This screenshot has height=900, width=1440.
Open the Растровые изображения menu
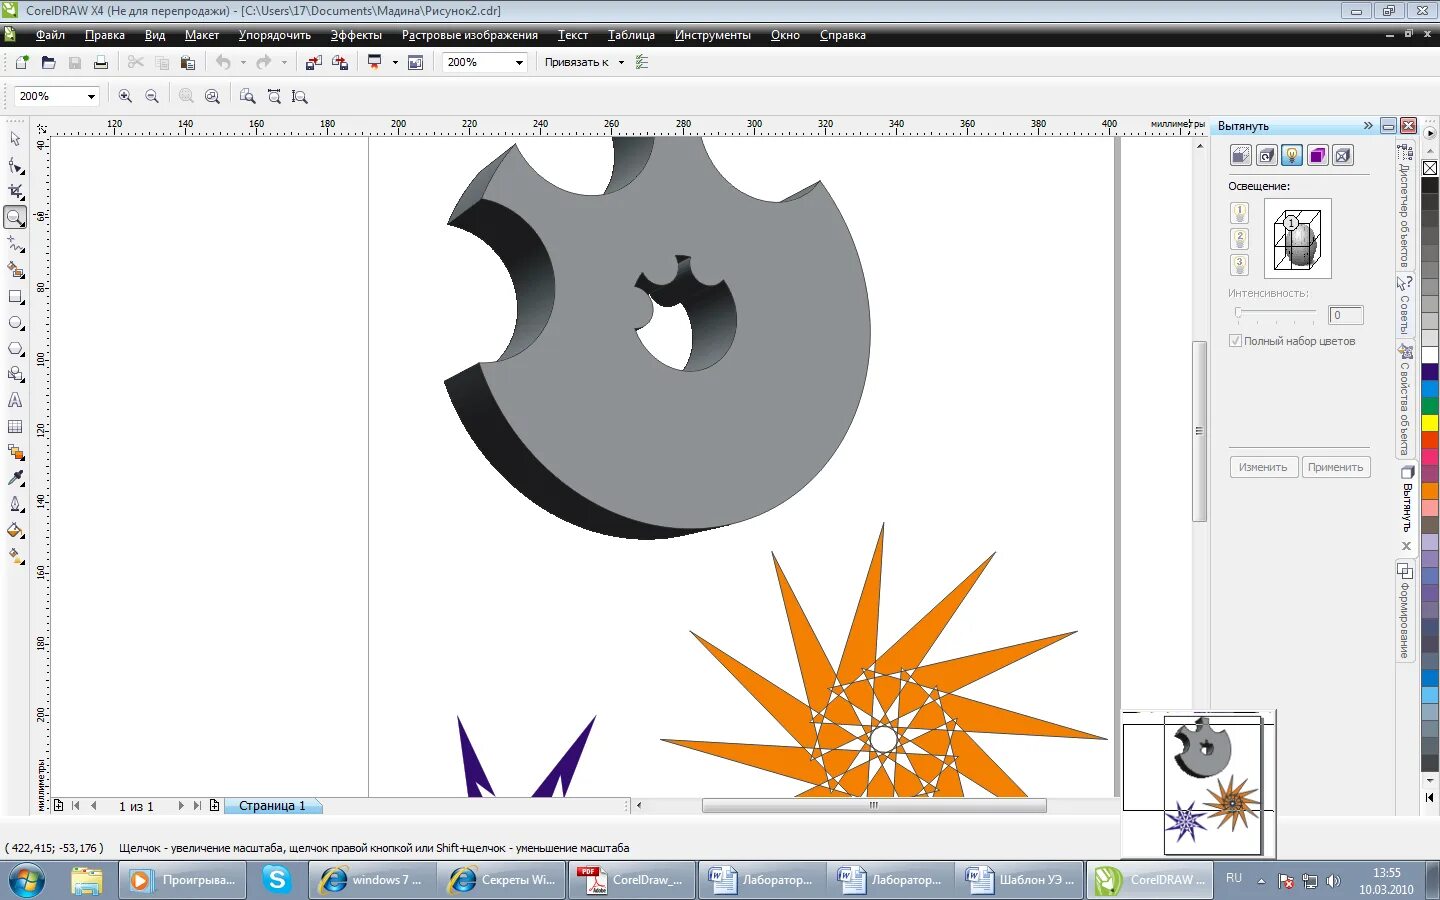pyautogui.click(x=469, y=35)
